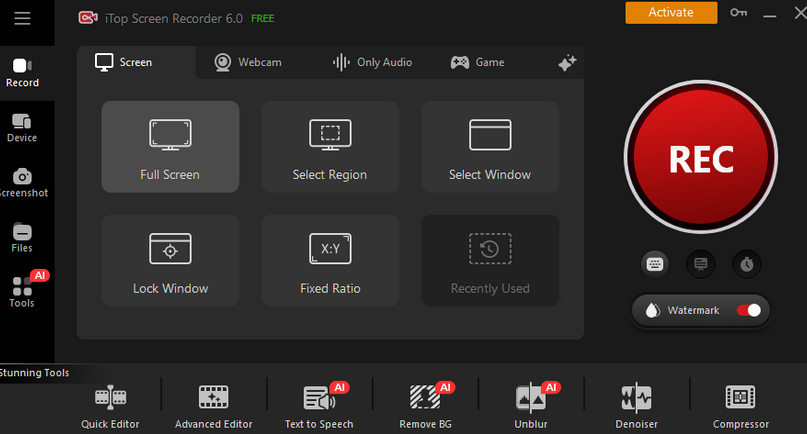This screenshot has width=807, height=434.
Task: Open Quick Editor tool
Action: (x=110, y=407)
